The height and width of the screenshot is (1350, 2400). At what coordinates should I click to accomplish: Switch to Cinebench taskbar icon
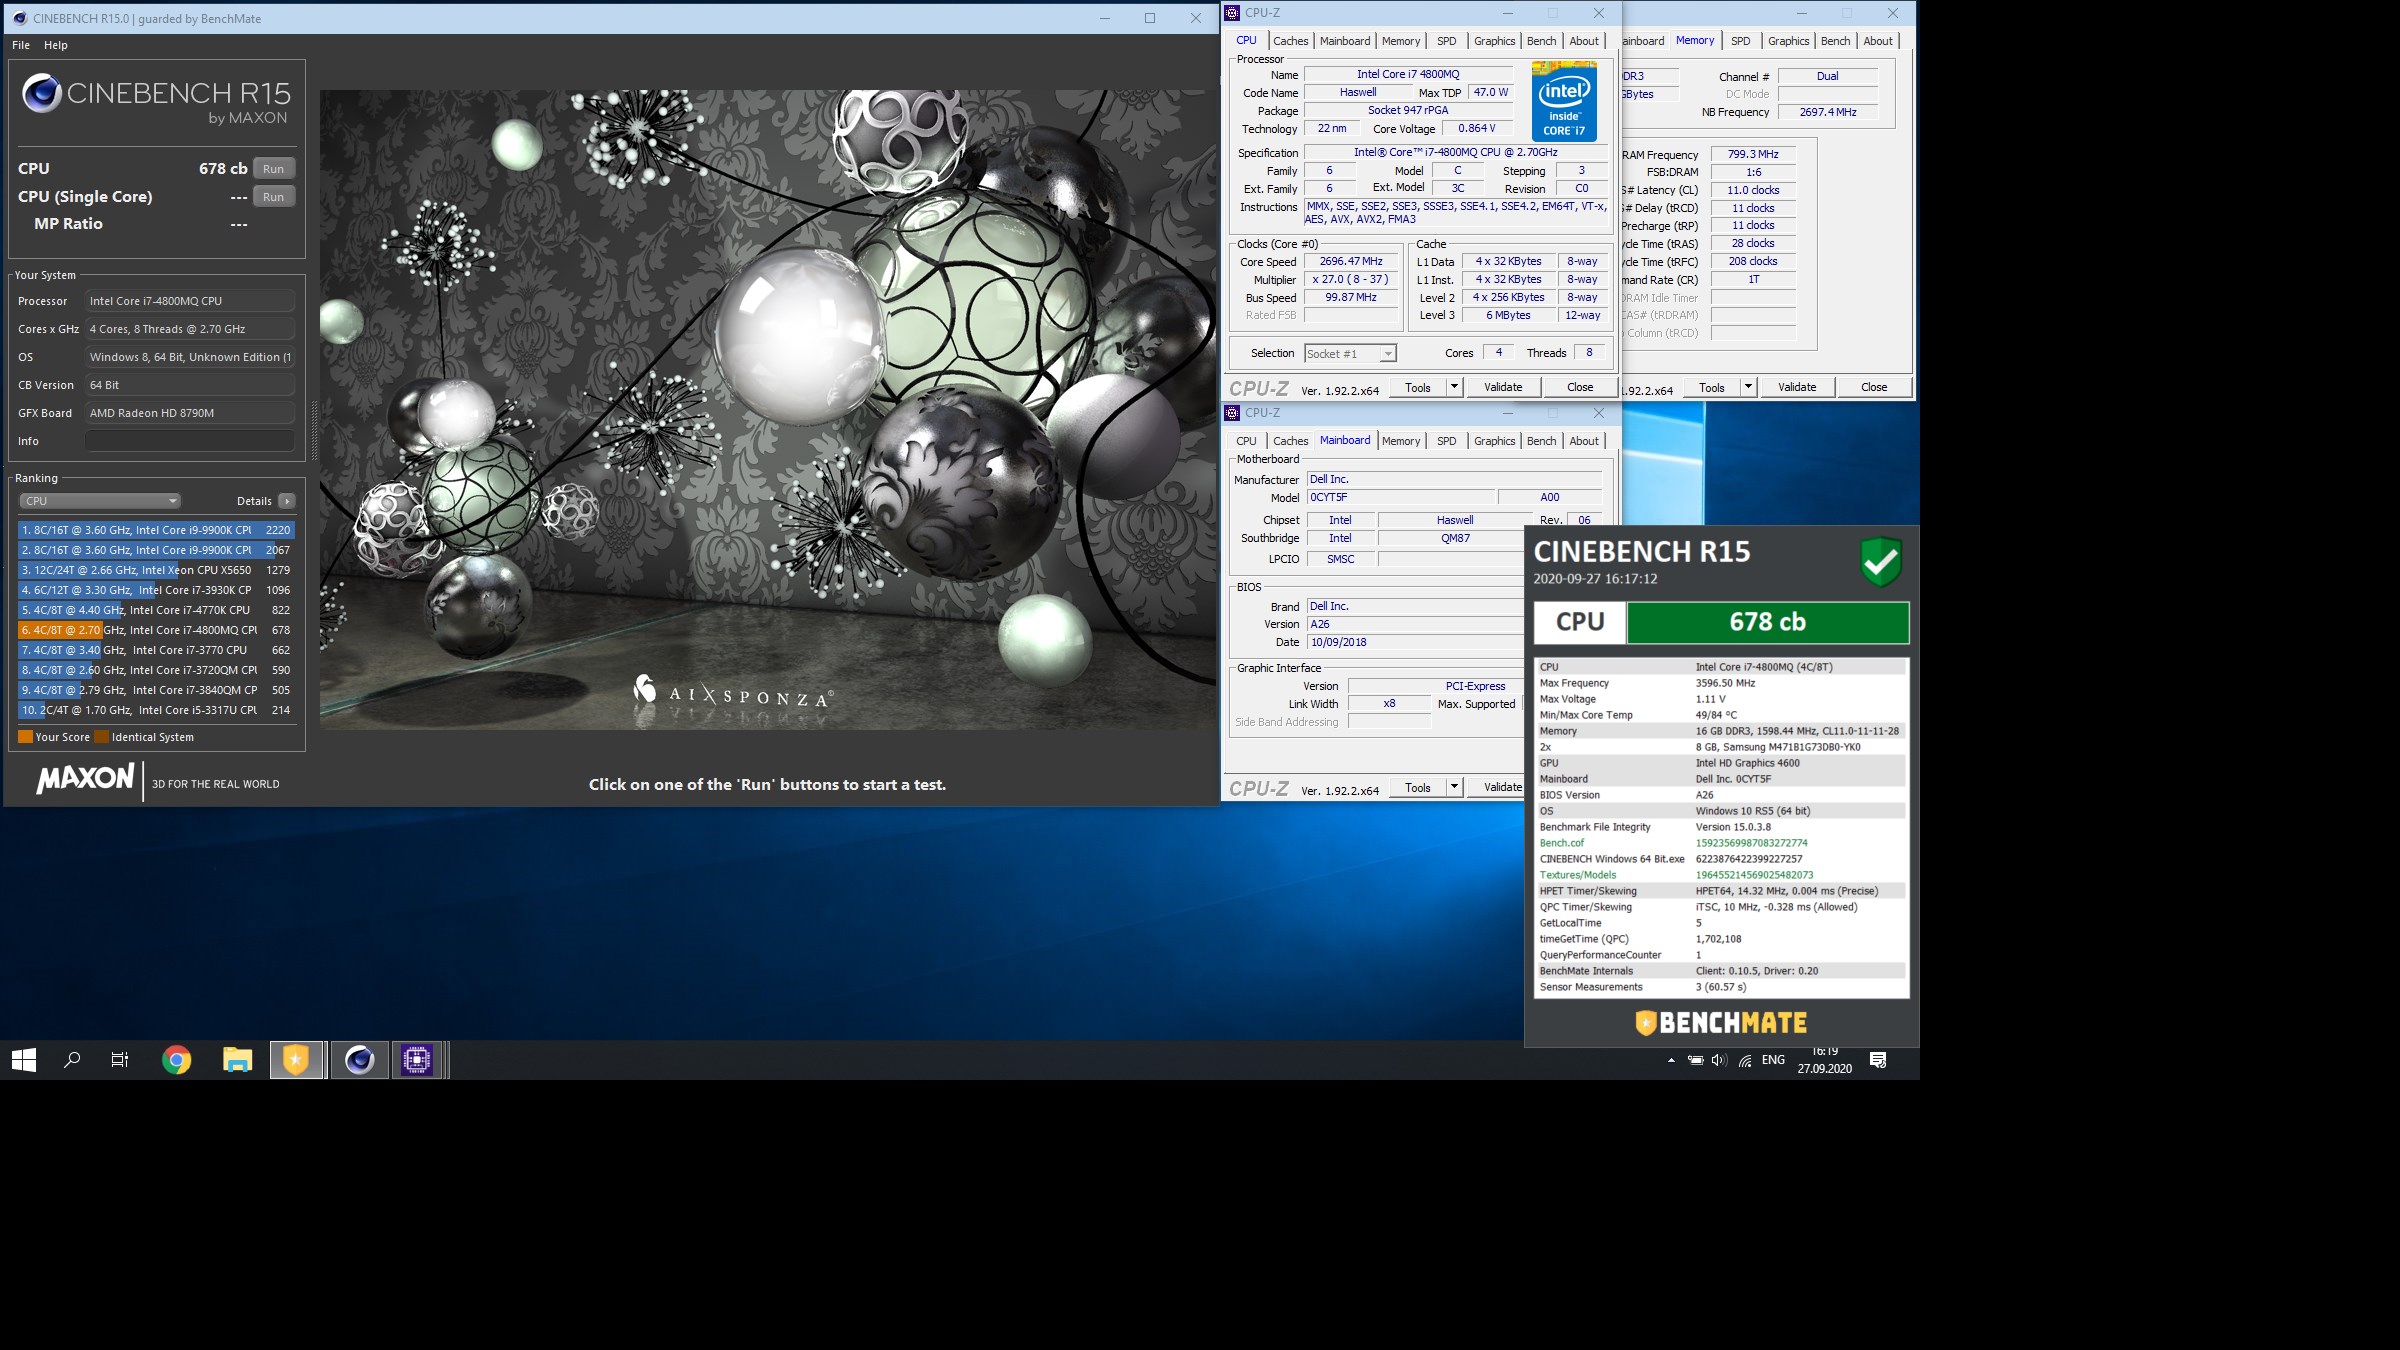pyautogui.click(x=359, y=1060)
